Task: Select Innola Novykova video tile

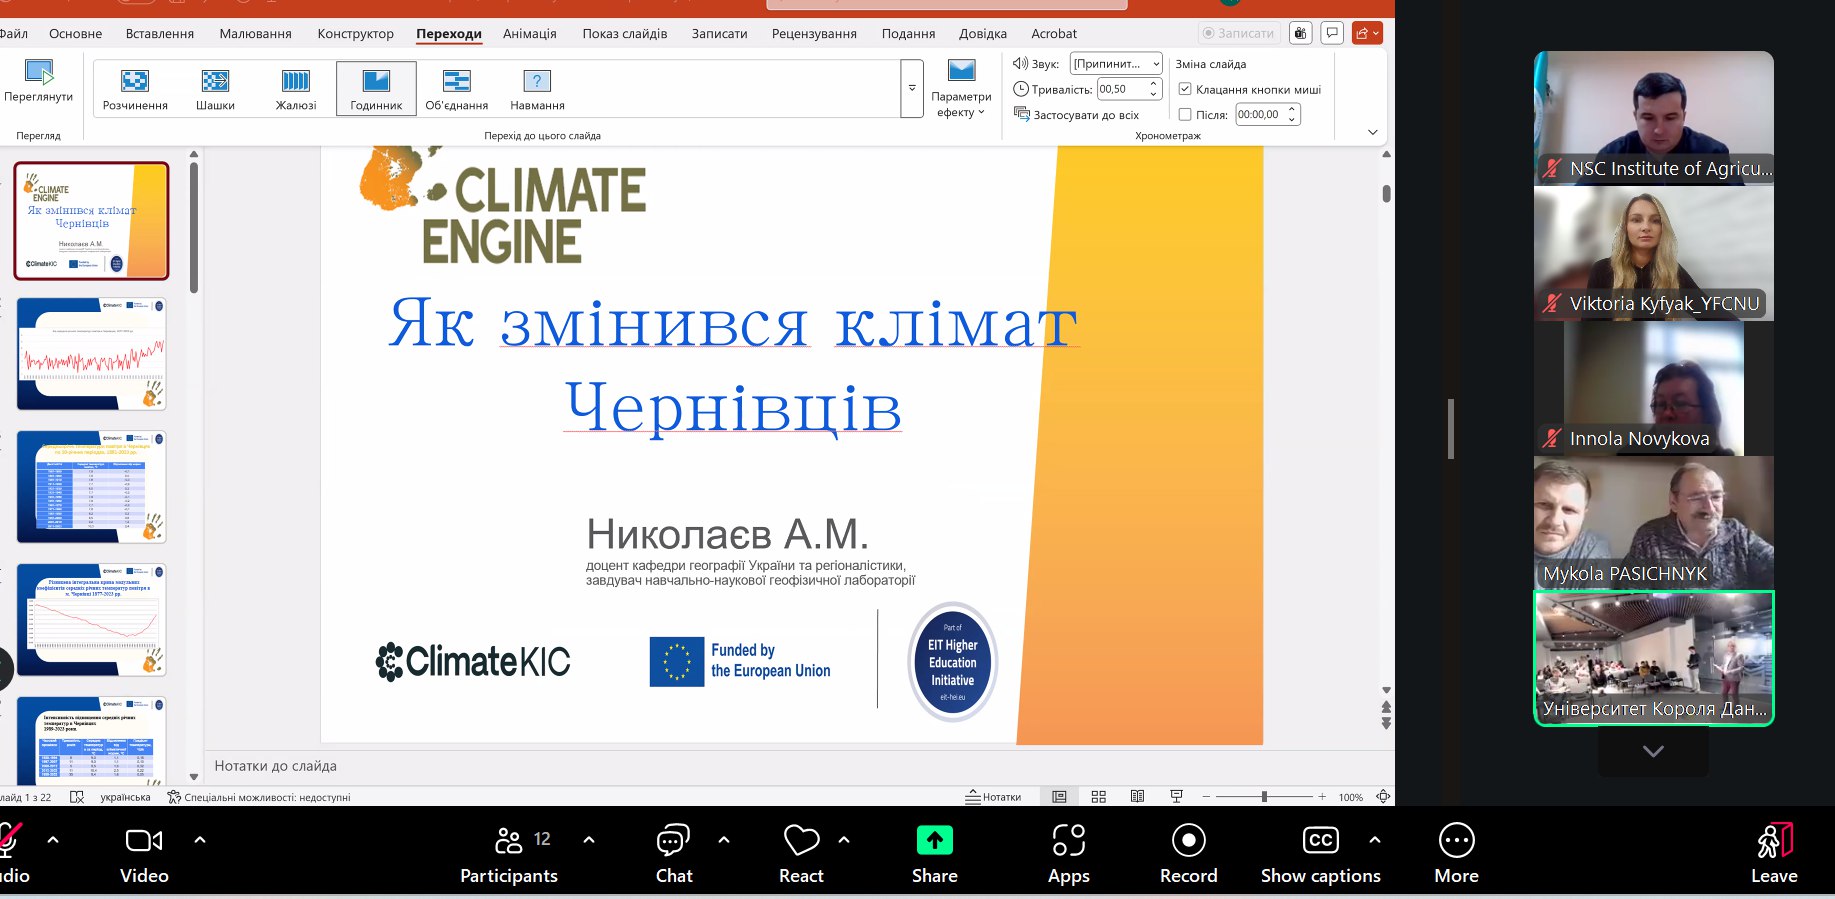Action: click(x=1653, y=388)
